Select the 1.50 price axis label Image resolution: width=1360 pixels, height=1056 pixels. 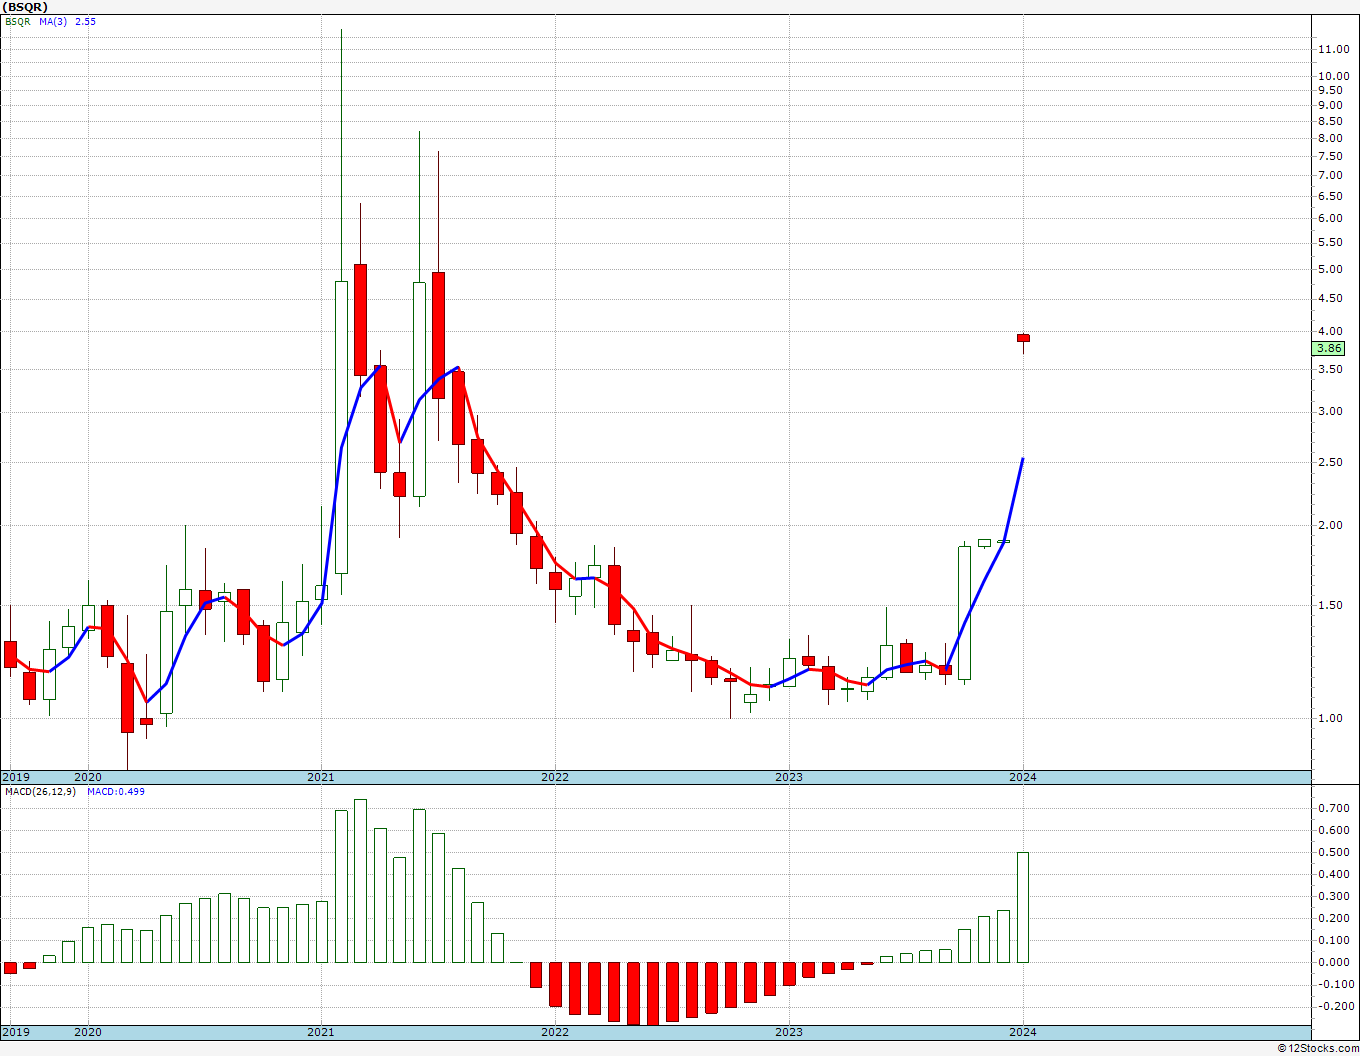[x=1330, y=606]
